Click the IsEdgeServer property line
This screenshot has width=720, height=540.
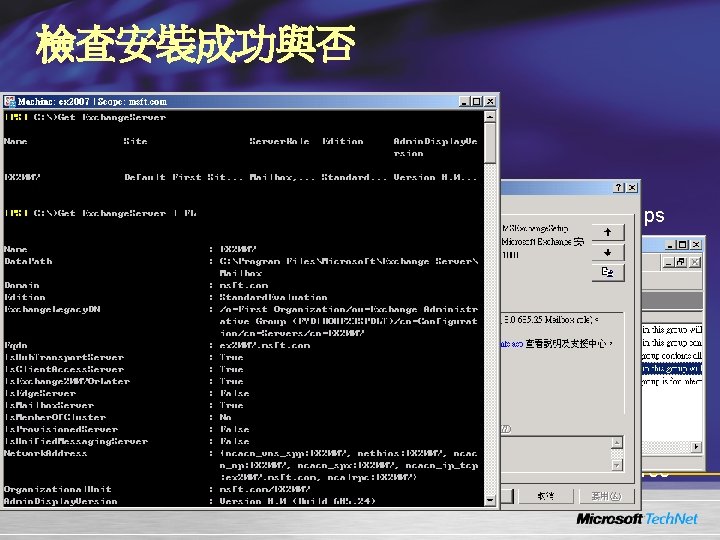(x=127, y=394)
